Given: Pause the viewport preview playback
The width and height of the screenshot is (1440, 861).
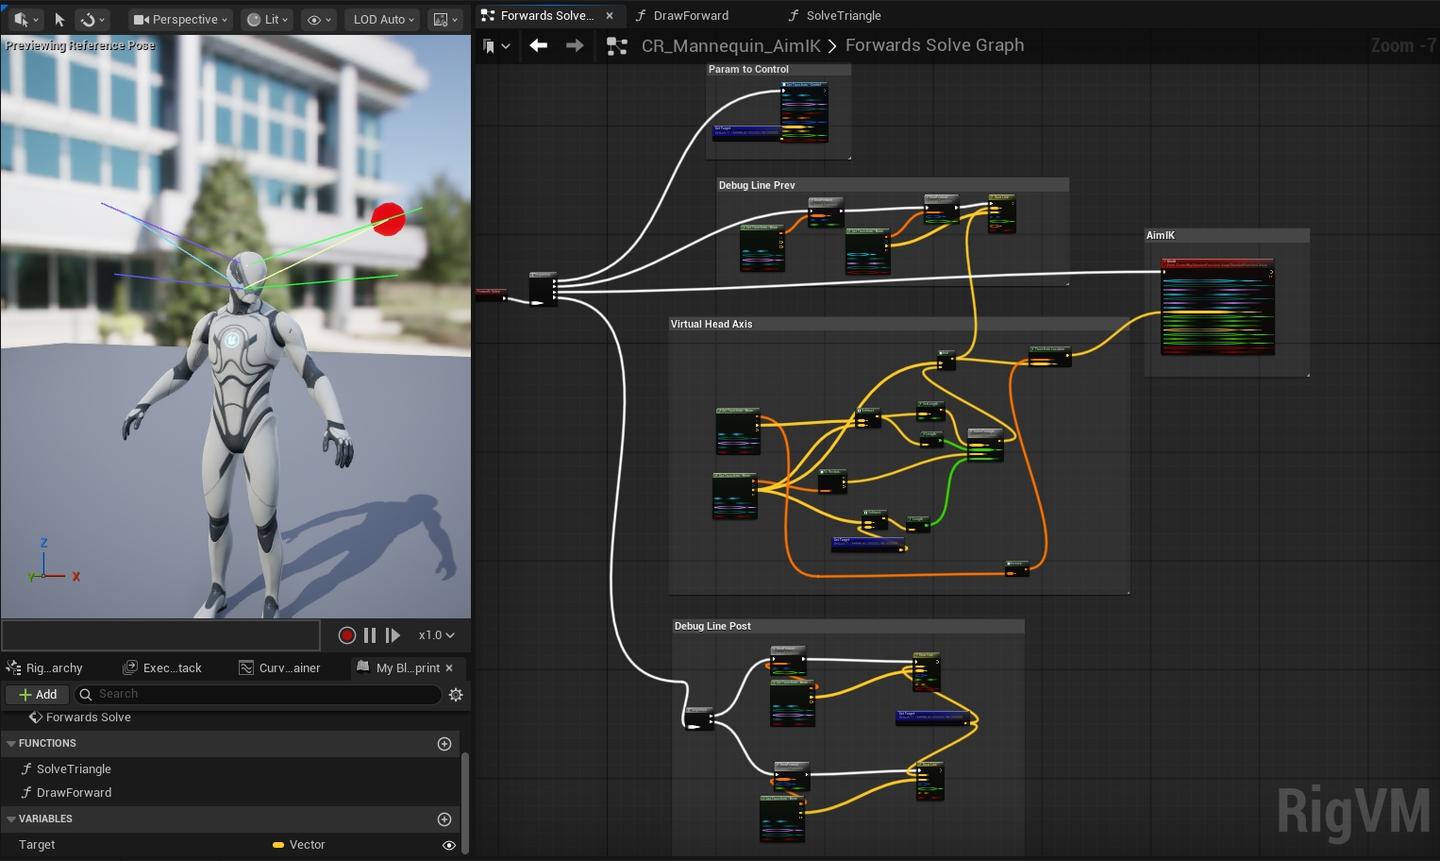Looking at the screenshot, I should point(370,635).
